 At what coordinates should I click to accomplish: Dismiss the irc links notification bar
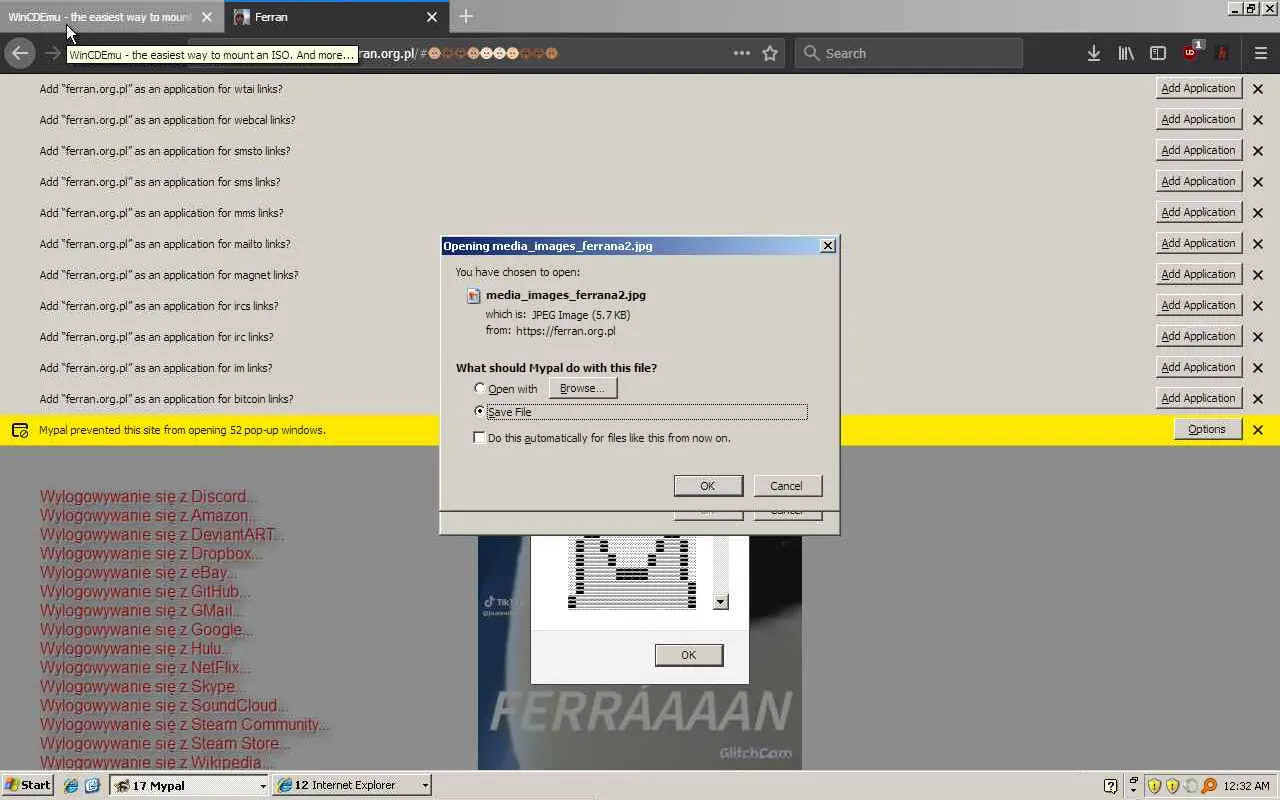[1258, 337]
